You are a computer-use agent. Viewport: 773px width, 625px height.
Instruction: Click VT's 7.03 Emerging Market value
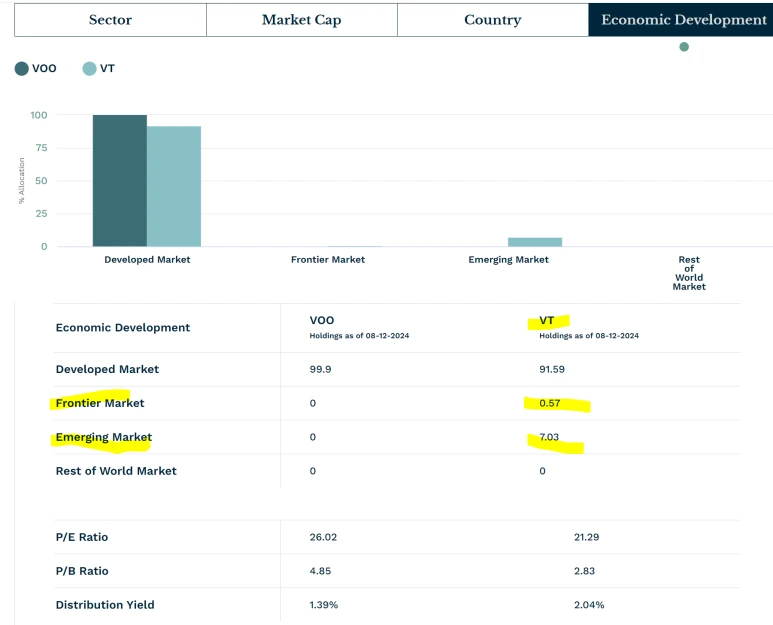pyautogui.click(x=552, y=437)
